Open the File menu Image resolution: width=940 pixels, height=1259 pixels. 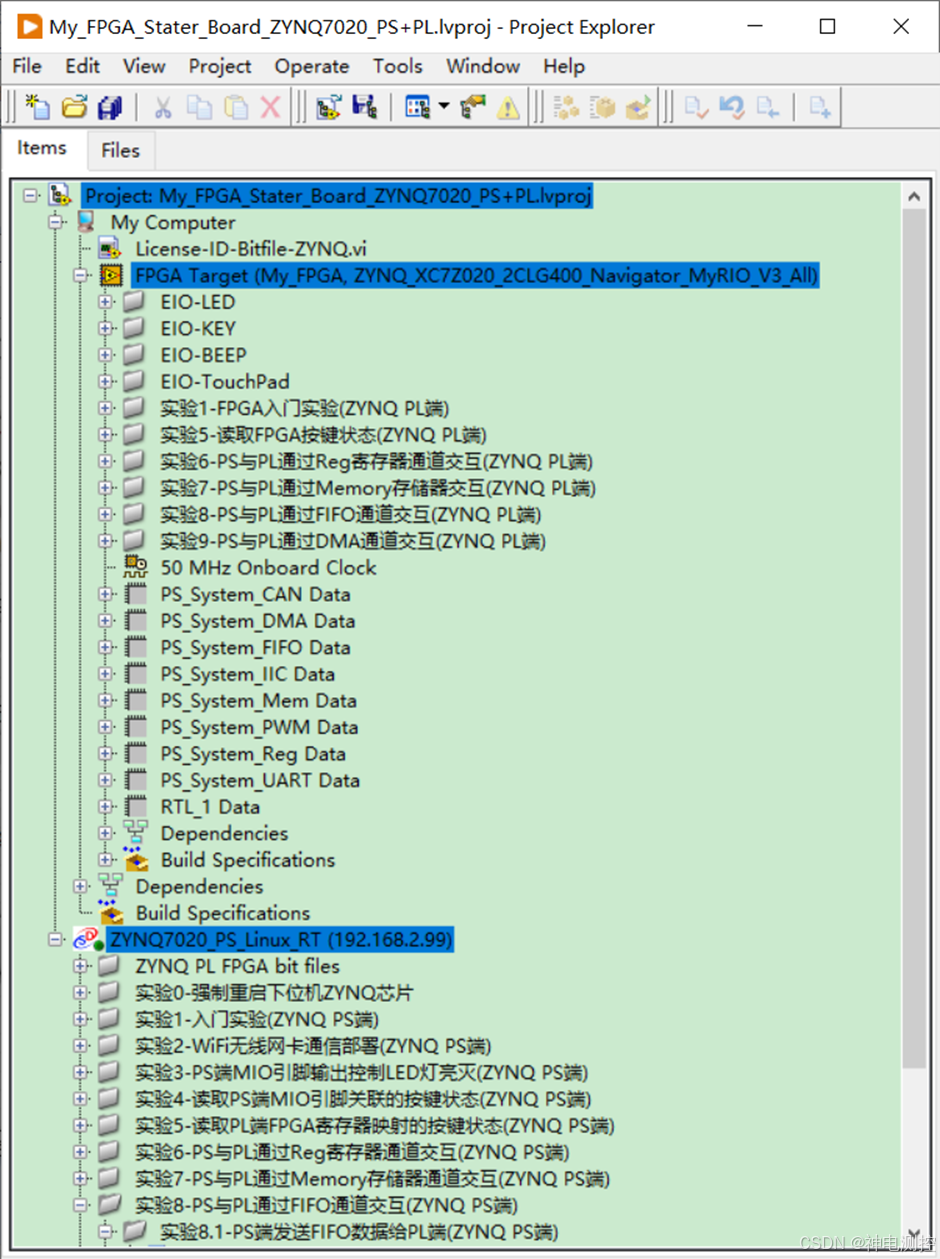(x=27, y=66)
